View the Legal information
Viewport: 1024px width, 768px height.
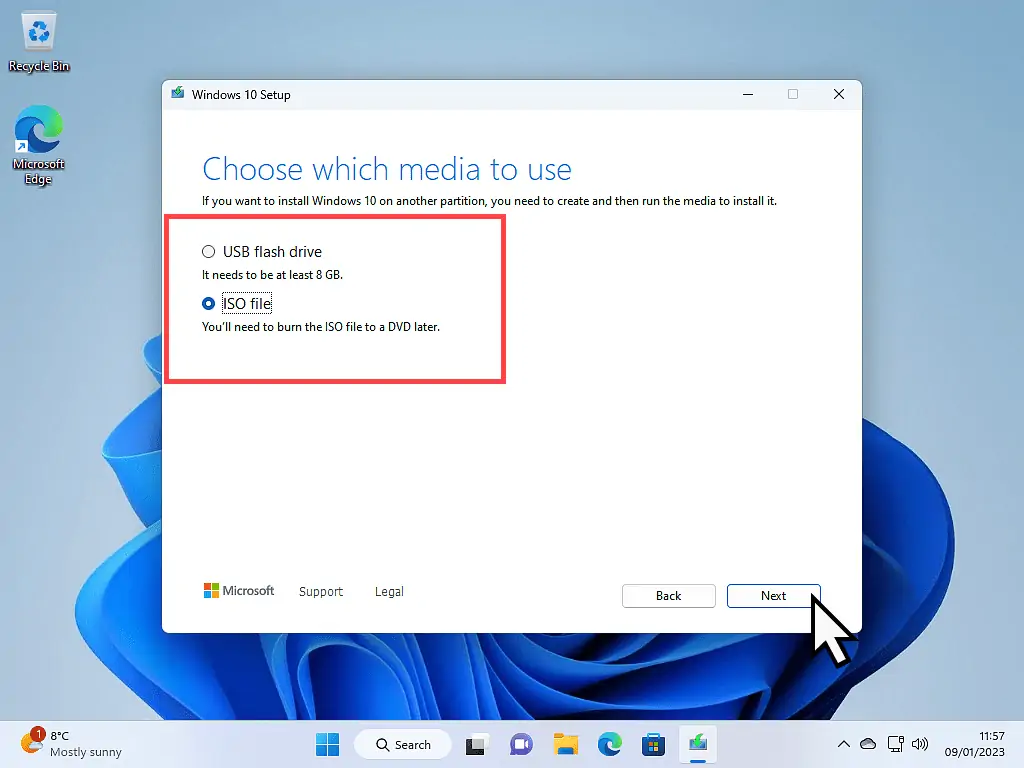point(389,591)
